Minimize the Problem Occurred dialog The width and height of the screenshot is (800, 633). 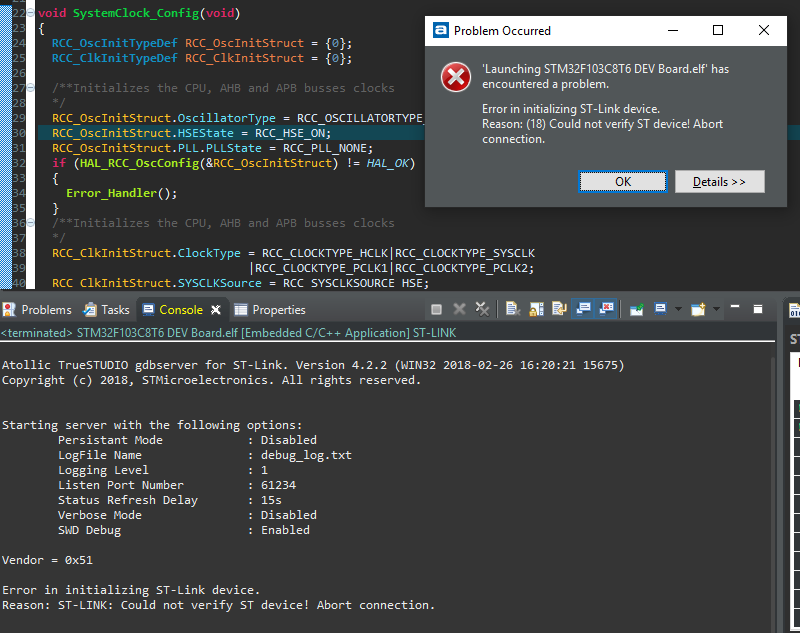[673, 30]
